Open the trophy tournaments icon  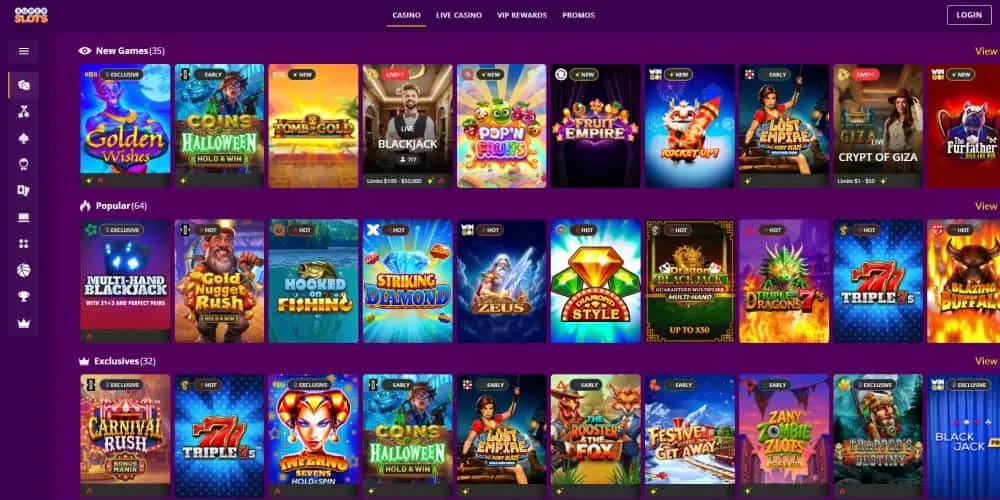pos(24,297)
